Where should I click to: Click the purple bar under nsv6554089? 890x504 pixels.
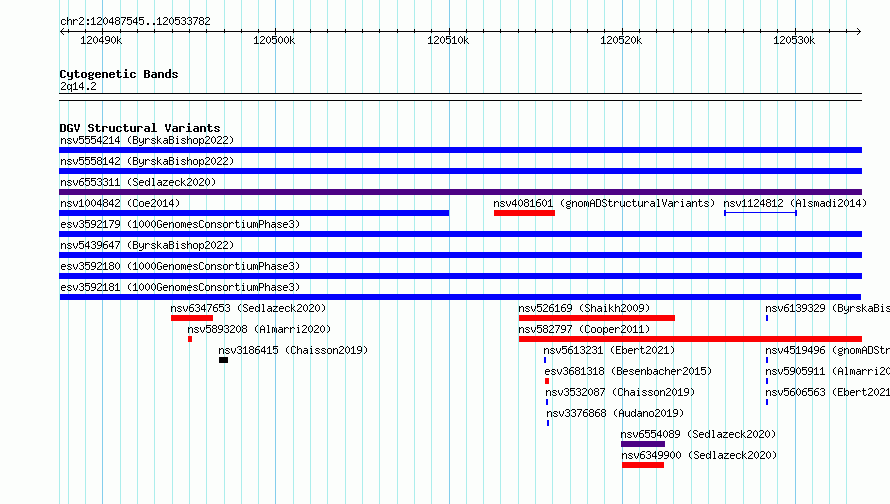click(643, 444)
